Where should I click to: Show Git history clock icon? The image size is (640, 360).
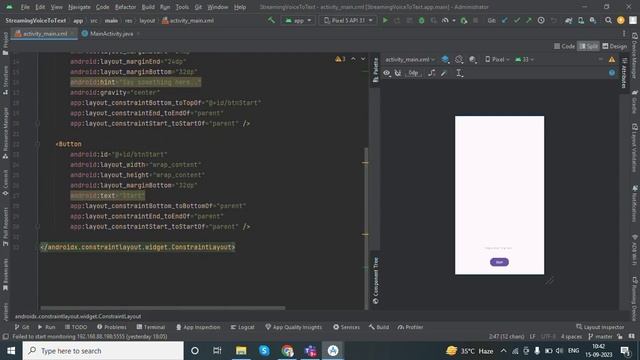(x=541, y=20)
